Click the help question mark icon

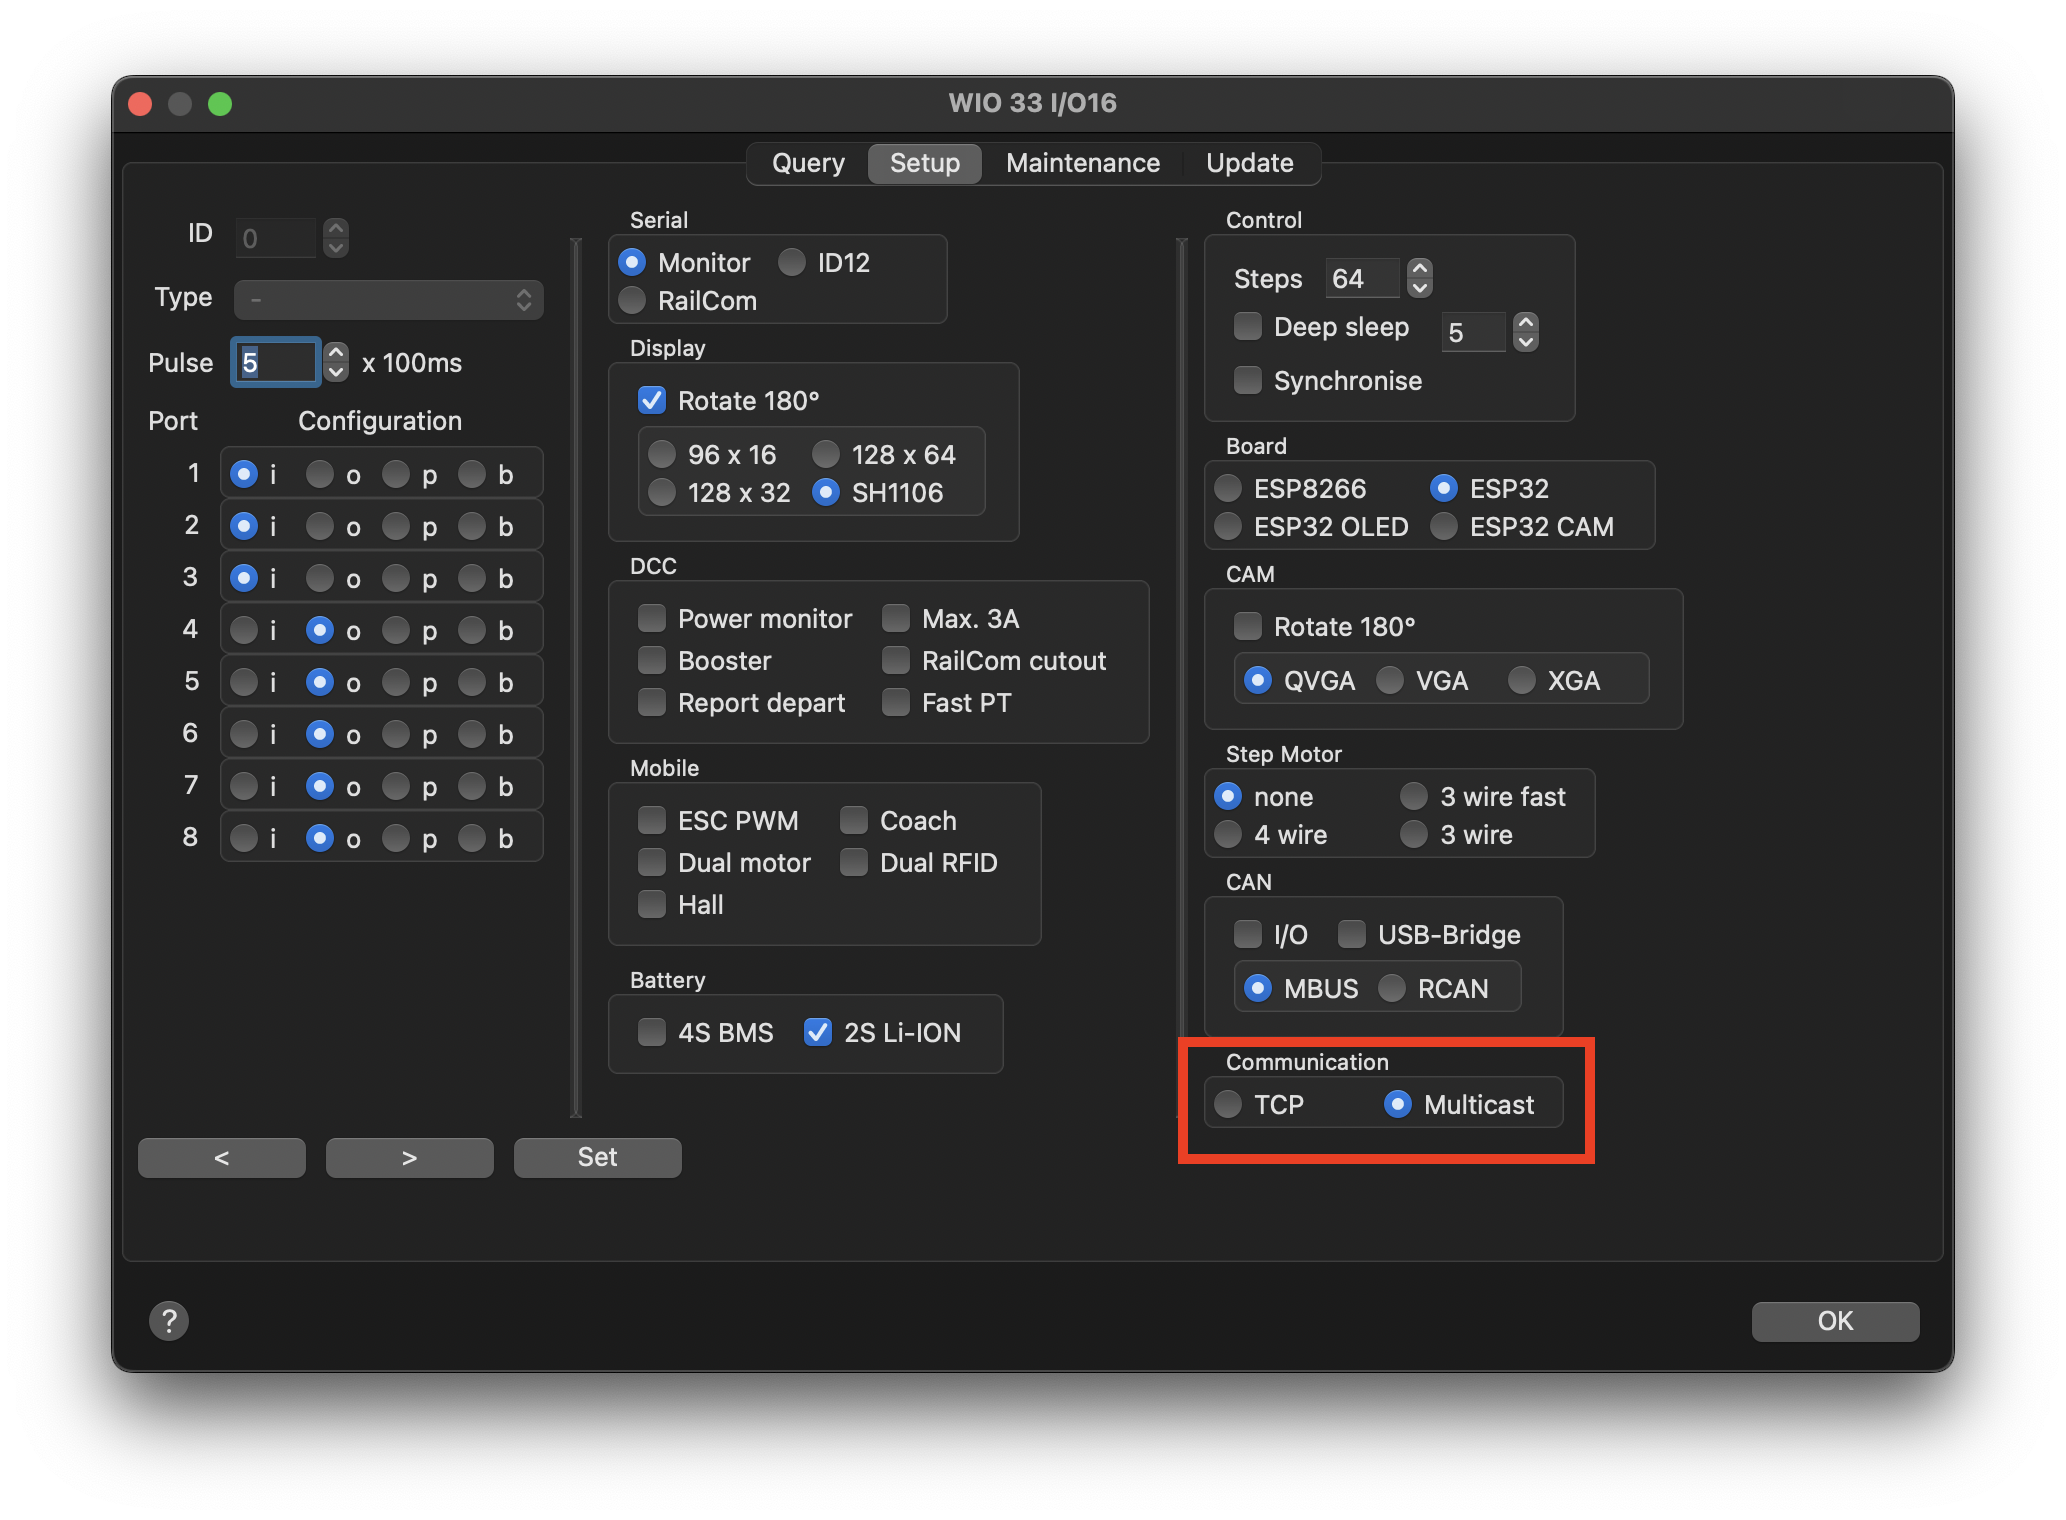(x=169, y=1320)
